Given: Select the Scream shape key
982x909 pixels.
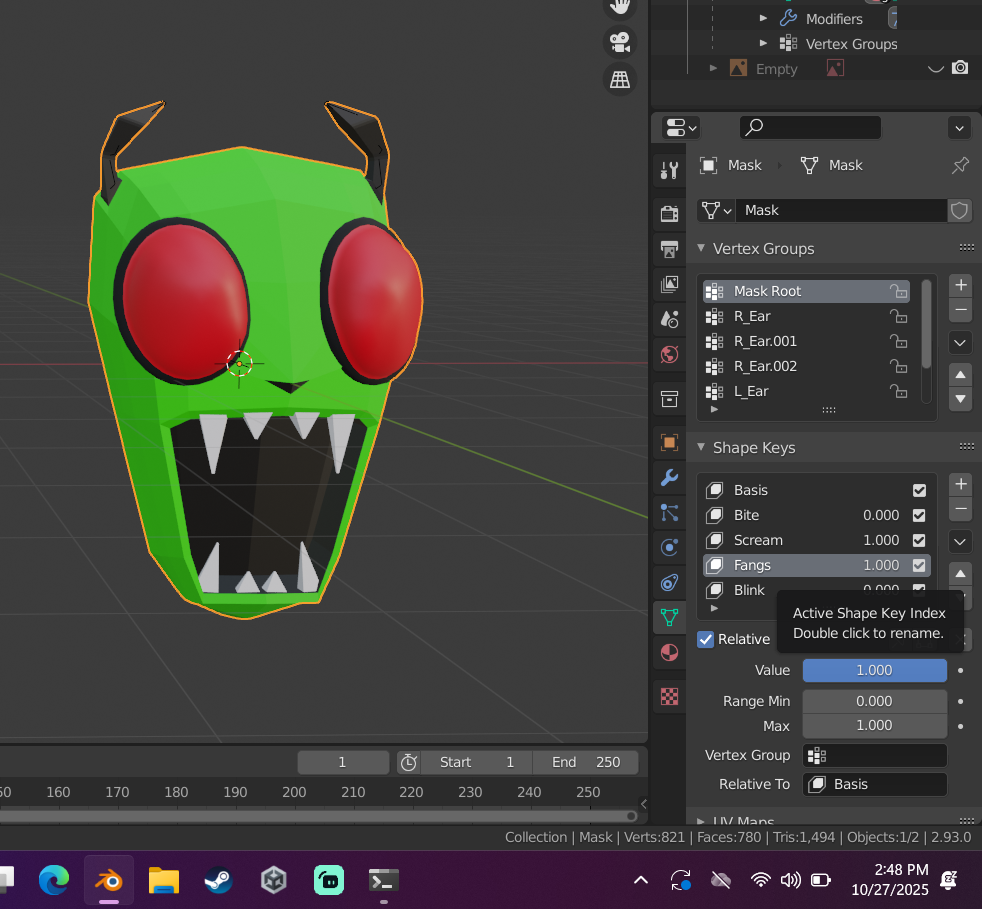Looking at the screenshot, I should coord(758,540).
